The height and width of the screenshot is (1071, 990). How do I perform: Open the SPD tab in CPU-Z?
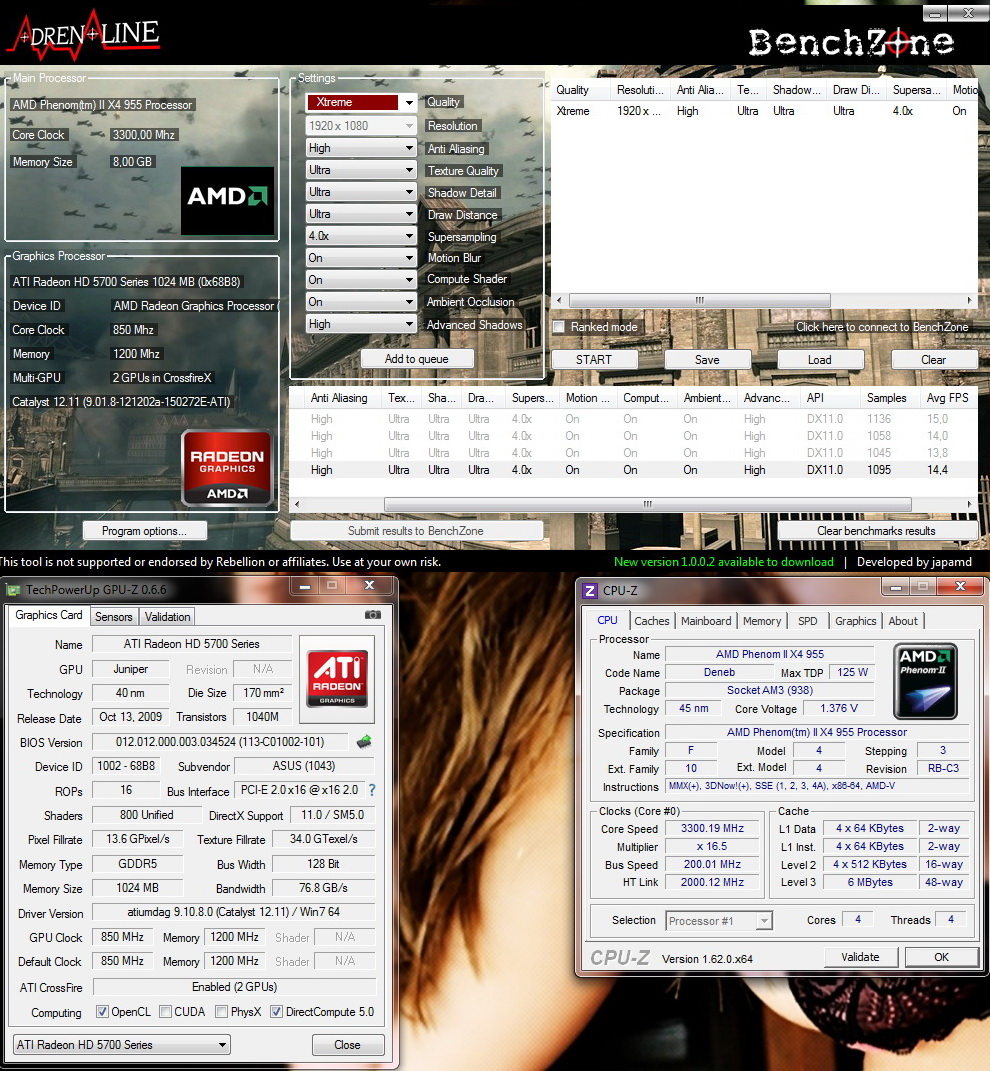(x=808, y=621)
